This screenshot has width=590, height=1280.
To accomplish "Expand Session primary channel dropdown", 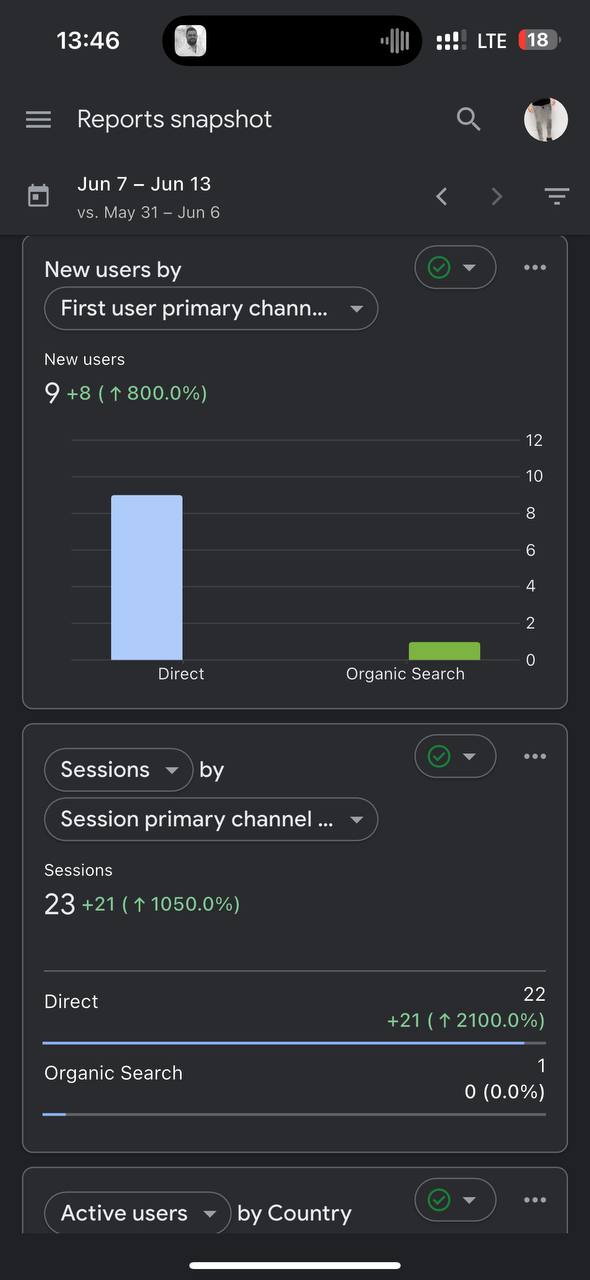I will [211, 819].
